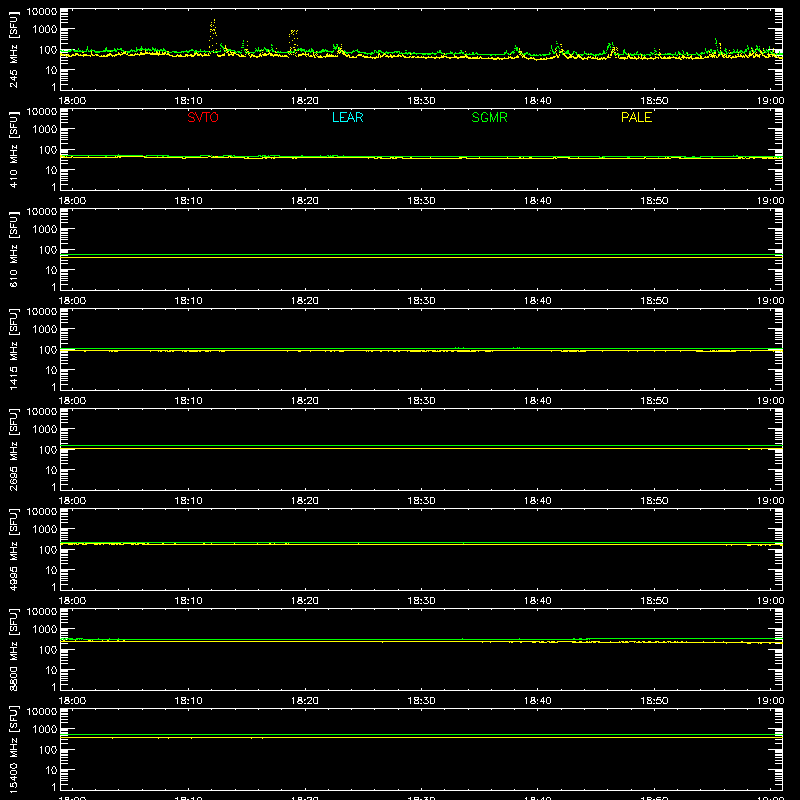Select the 8800 MHz [SFU] axis title
Image resolution: width=800 pixels, height=800 pixels.
click(14, 650)
